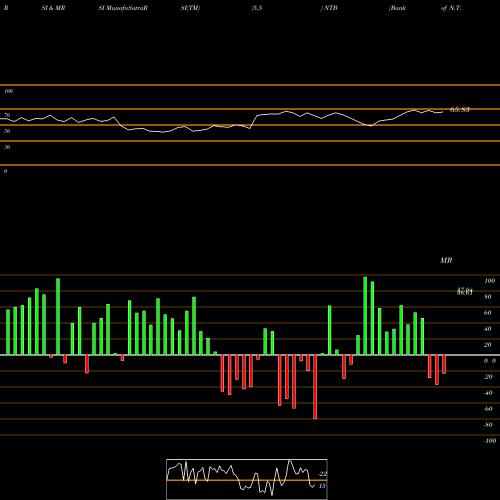Click the "30" level label on RSI chart
The width and height of the screenshot is (500, 500).
coord(7,147)
